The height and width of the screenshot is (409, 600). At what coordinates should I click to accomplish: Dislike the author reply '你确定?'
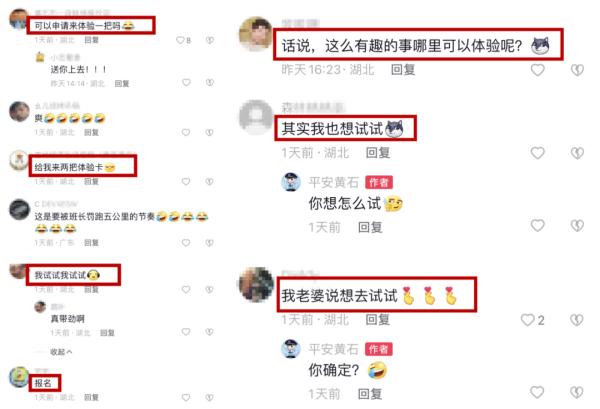pos(577,392)
